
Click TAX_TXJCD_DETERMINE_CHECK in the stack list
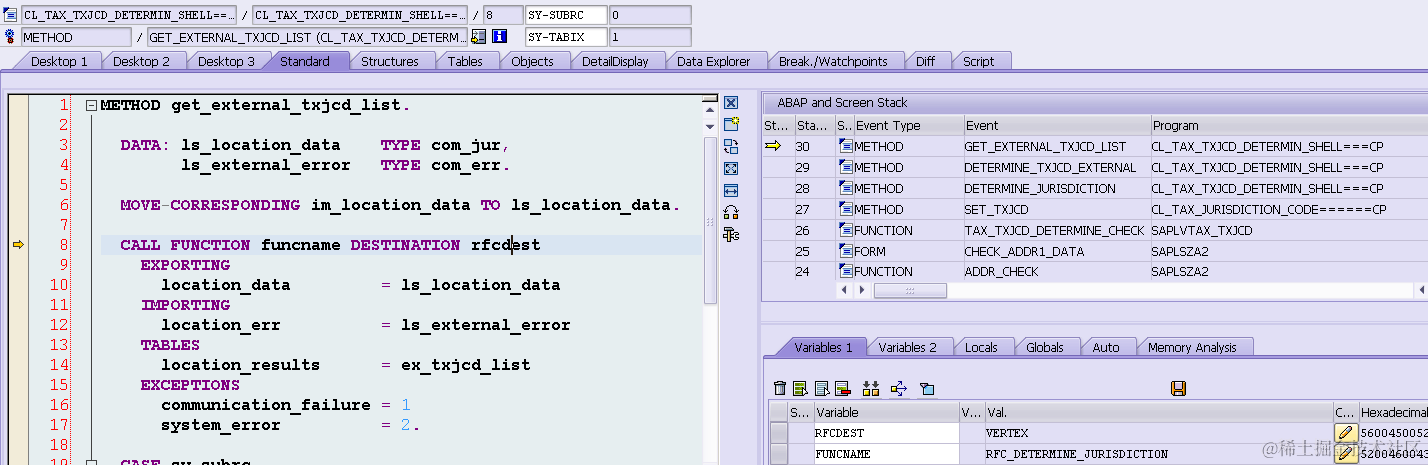tap(1054, 230)
